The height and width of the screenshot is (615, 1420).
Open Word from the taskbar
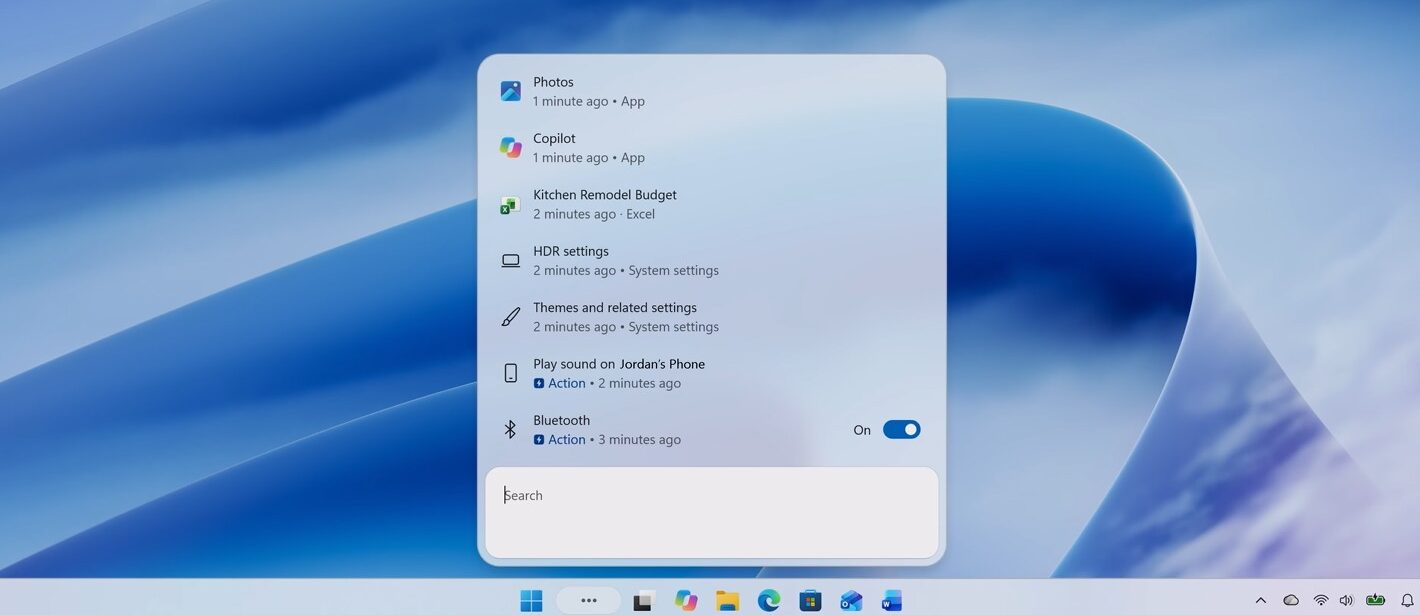(x=892, y=600)
